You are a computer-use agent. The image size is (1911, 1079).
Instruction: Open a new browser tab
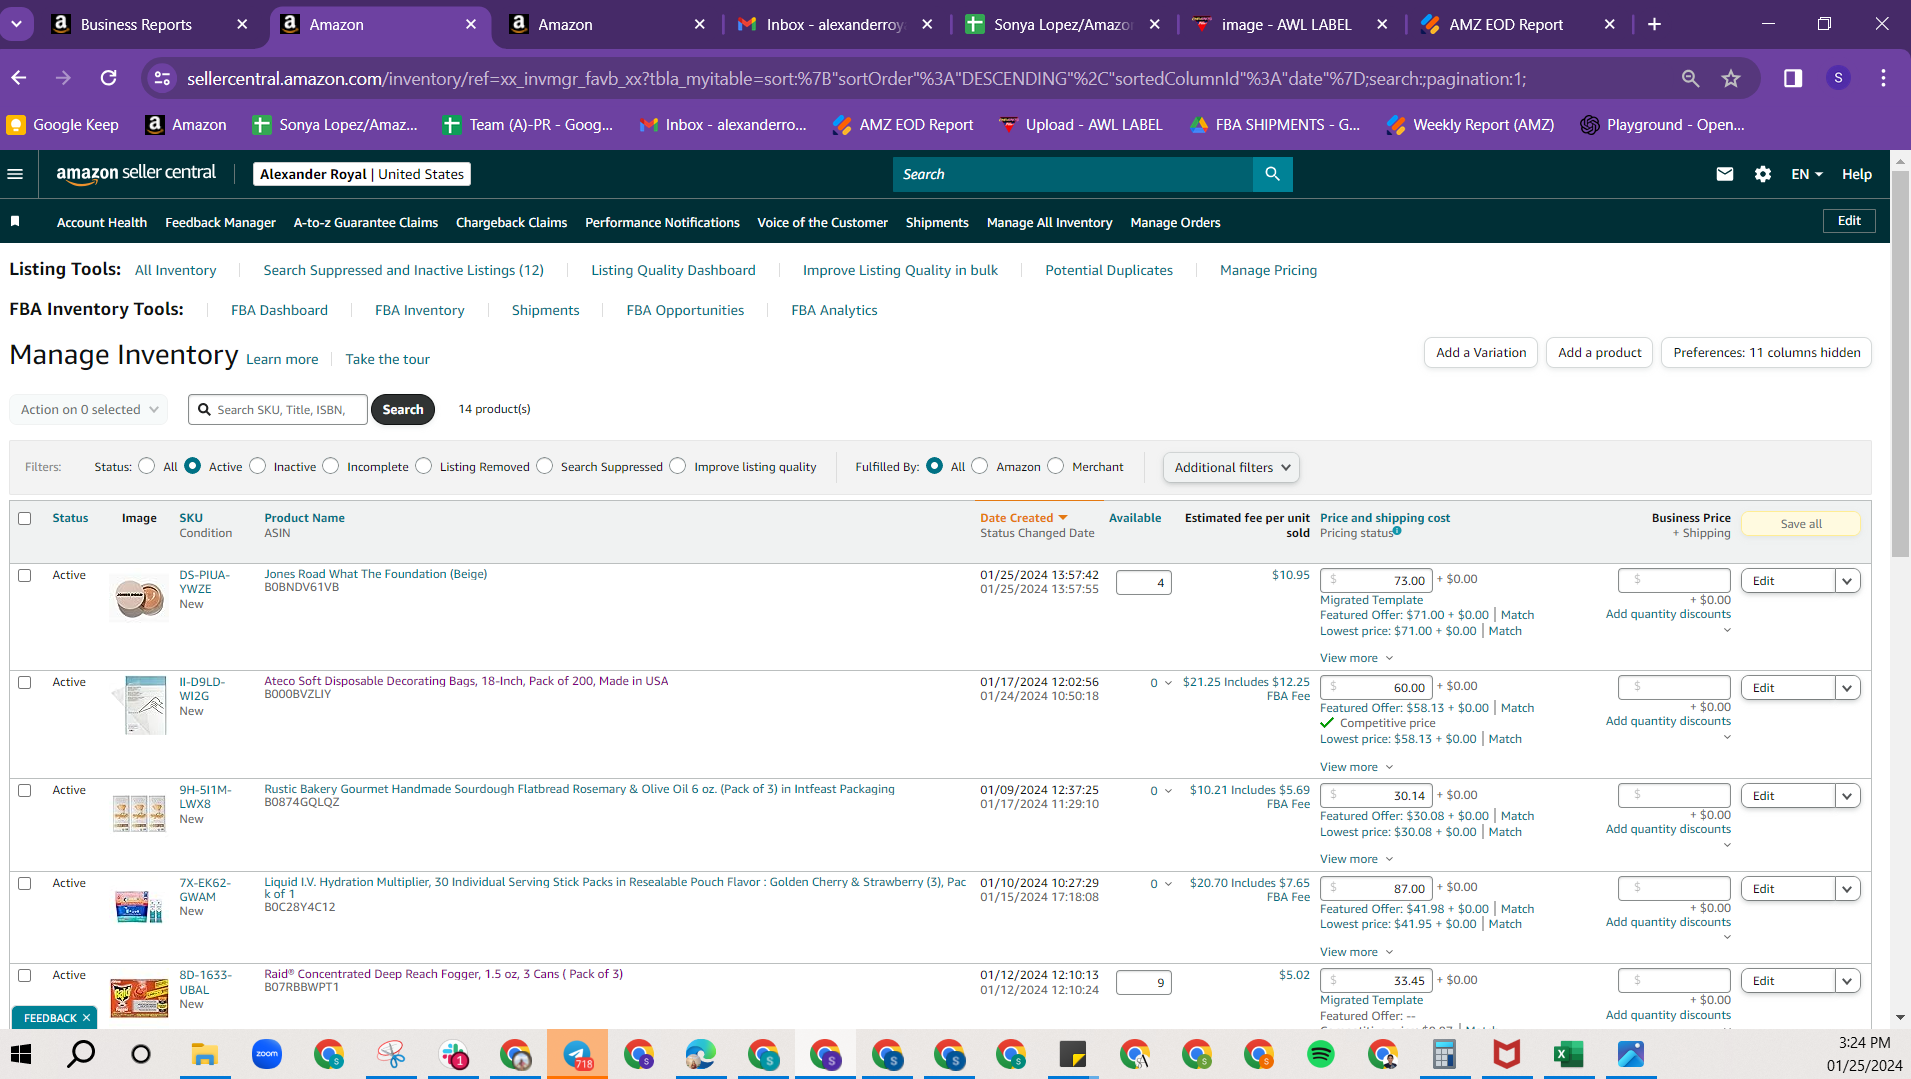(1654, 24)
